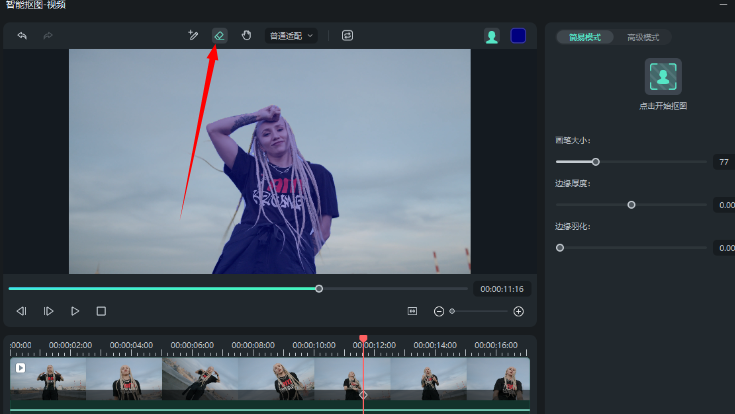Image resolution: width=735 pixels, height=414 pixels.
Task: Toggle the green portrait preview mode icon
Action: (491, 36)
